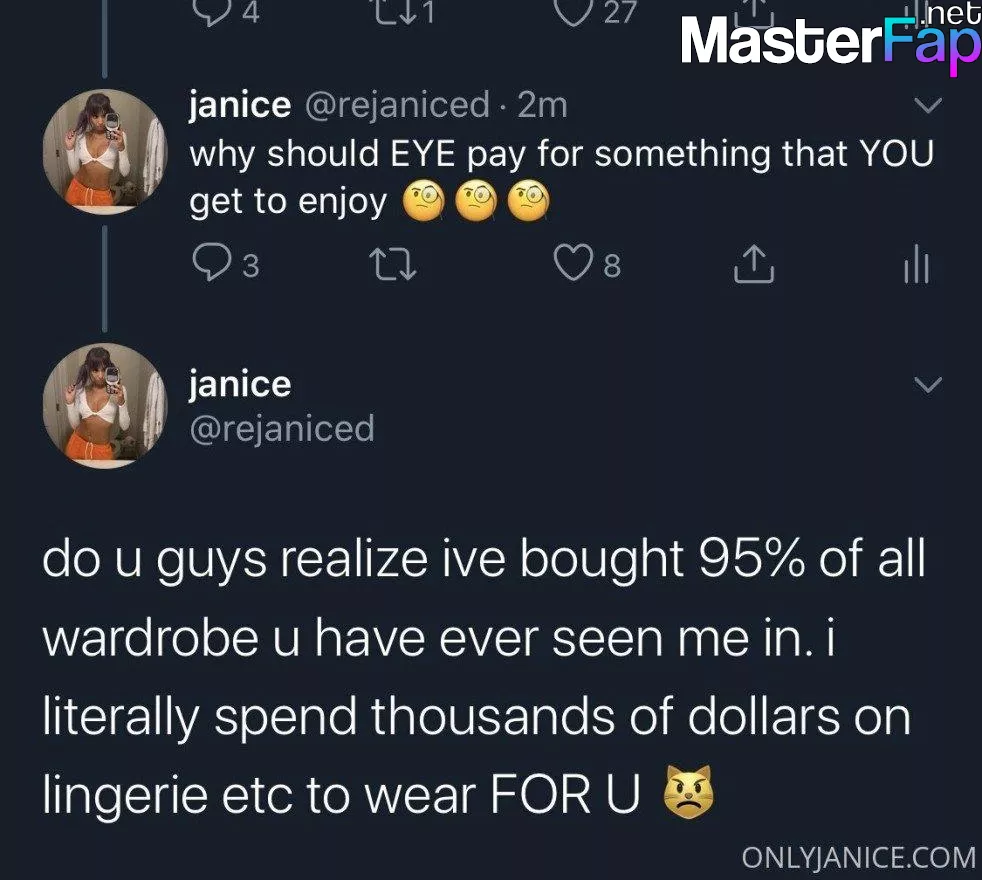The width and height of the screenshot is (982, 880).
Task: Click the ONLYJANICE.COM watermark
Action: point(859,857)
